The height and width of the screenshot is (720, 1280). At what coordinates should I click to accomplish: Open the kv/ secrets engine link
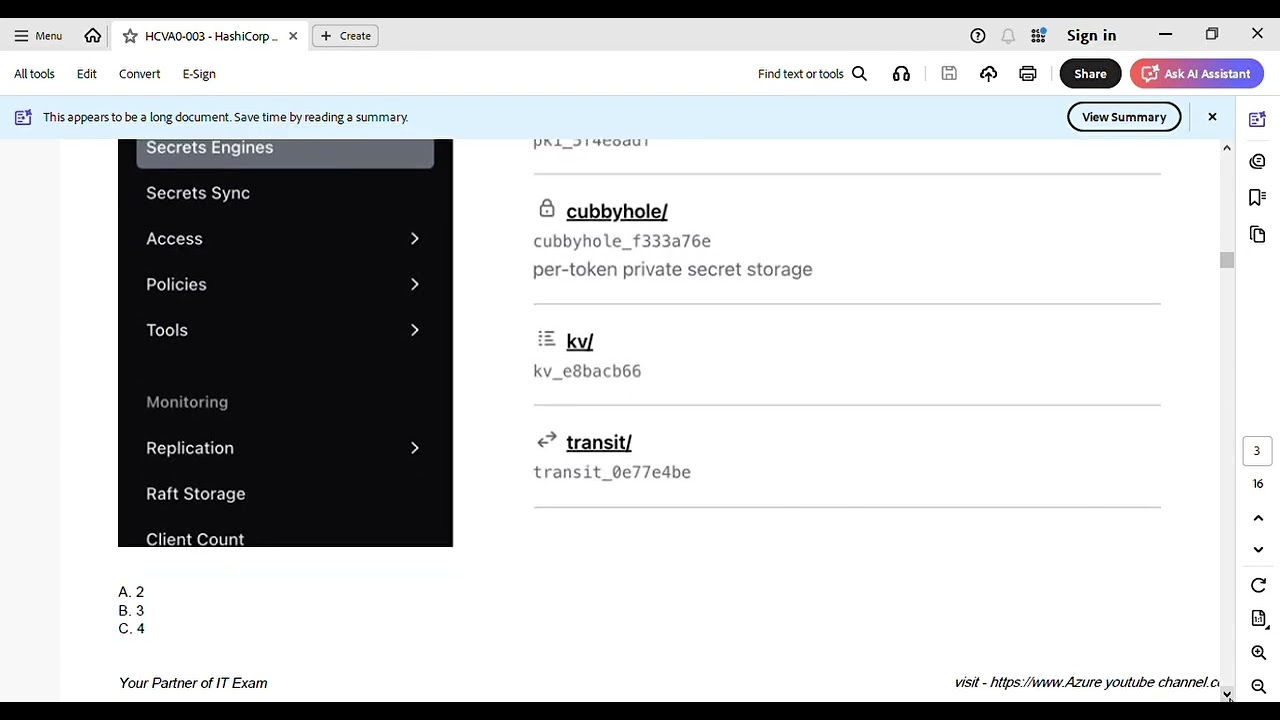580,341
